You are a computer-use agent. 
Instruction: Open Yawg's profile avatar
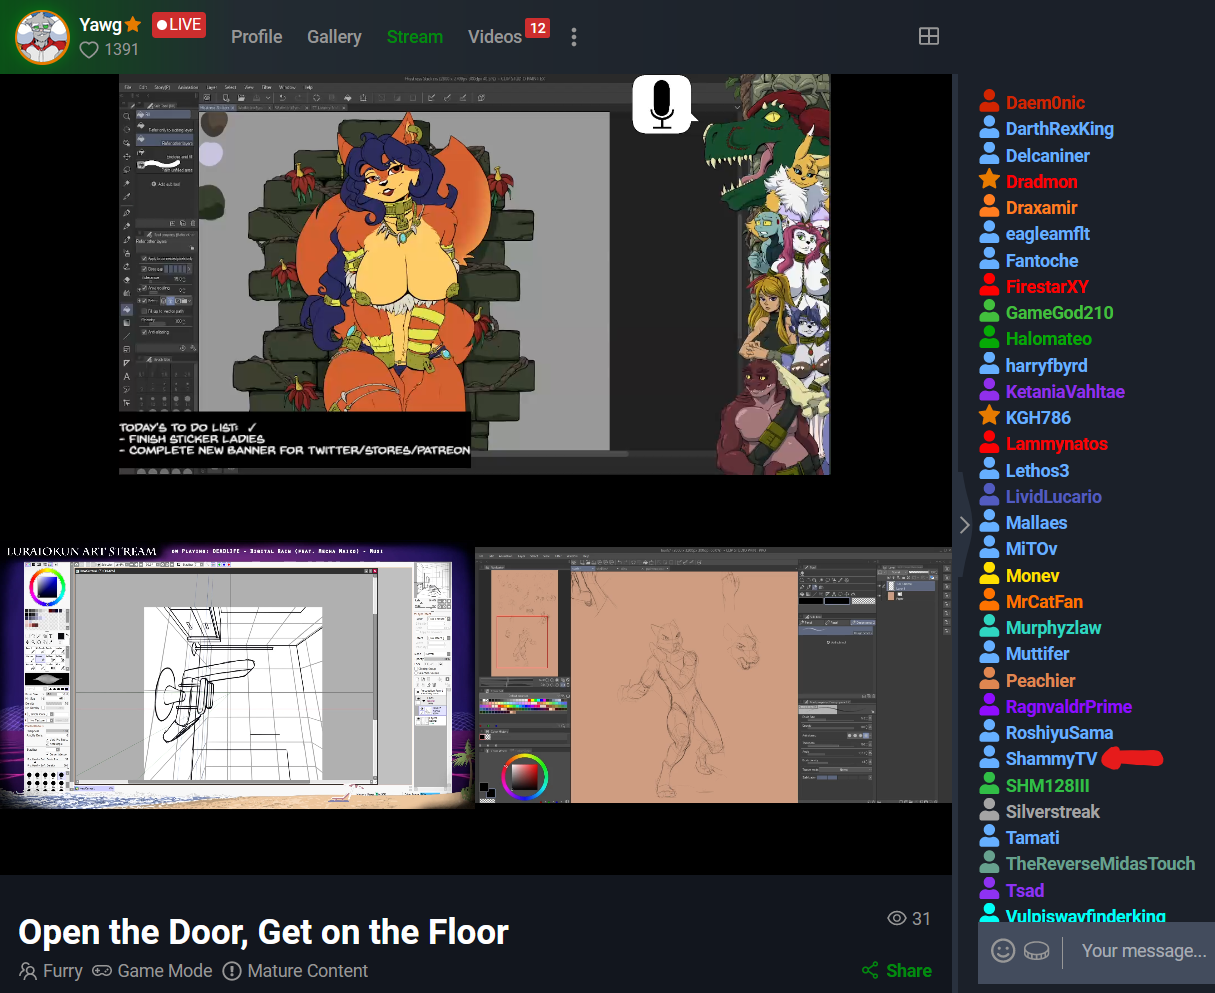pos(42,36)
